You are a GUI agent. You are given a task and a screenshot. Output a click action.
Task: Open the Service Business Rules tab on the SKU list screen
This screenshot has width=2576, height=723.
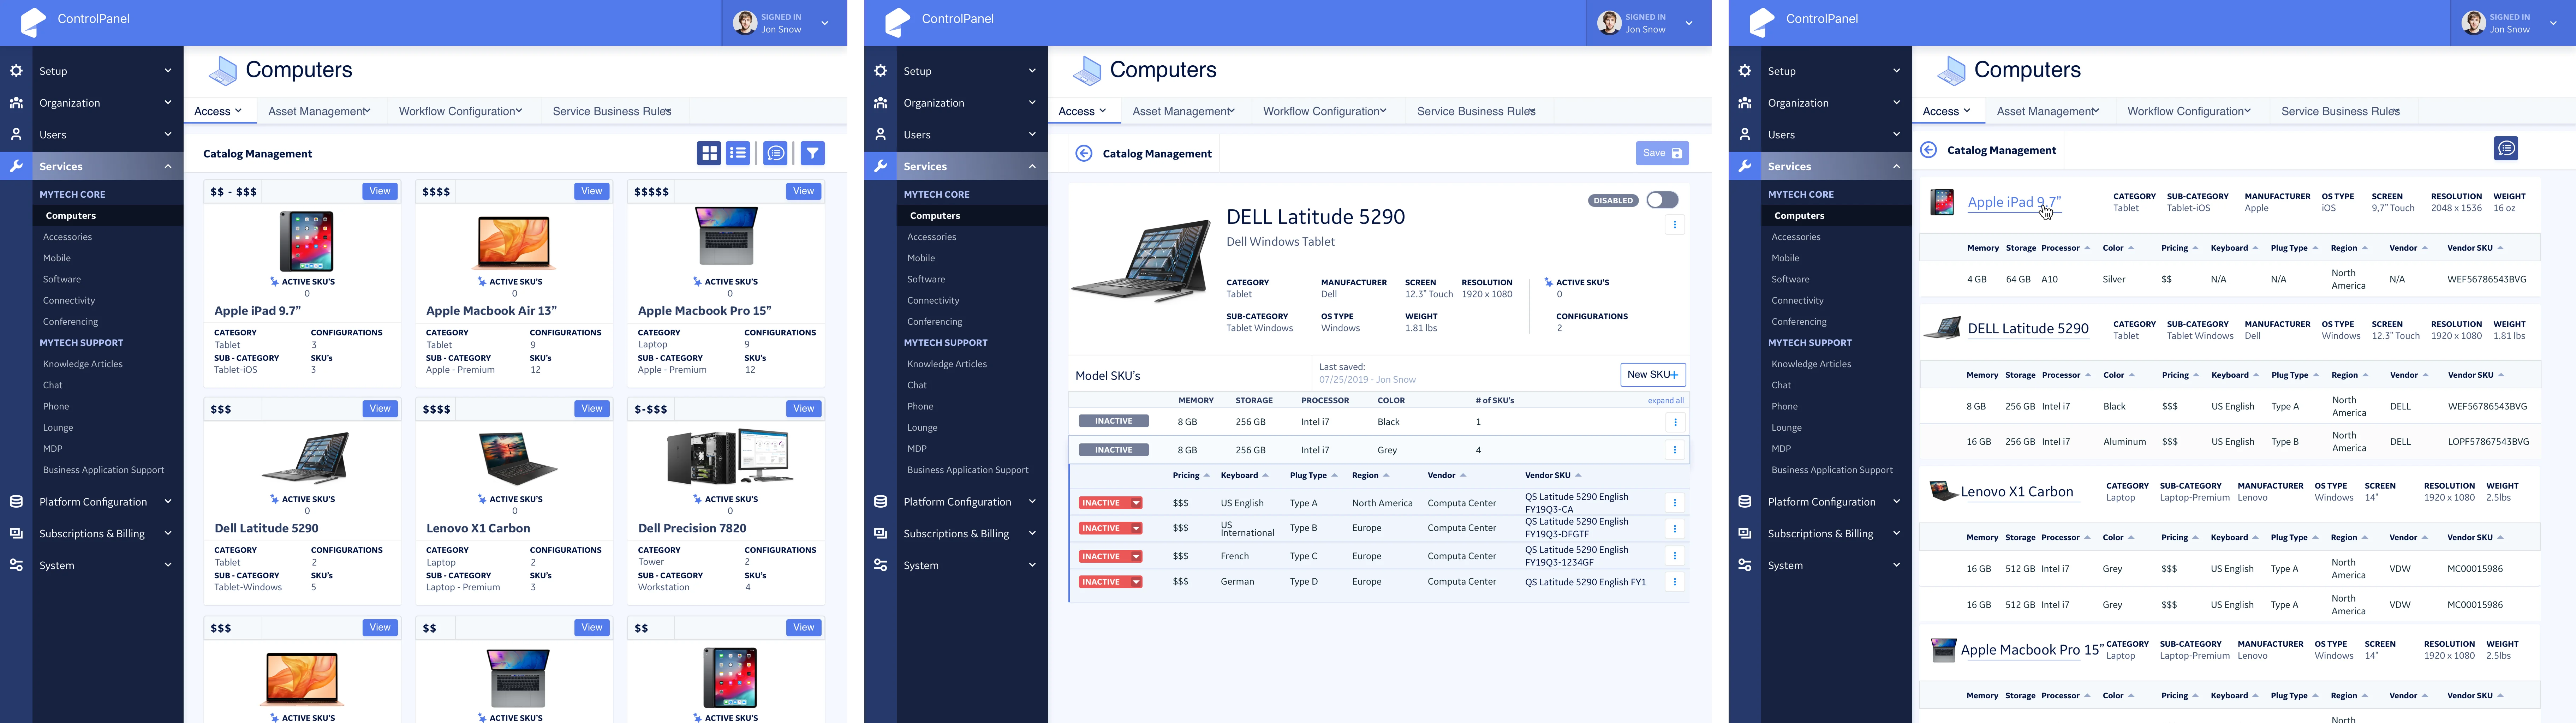2340,111
